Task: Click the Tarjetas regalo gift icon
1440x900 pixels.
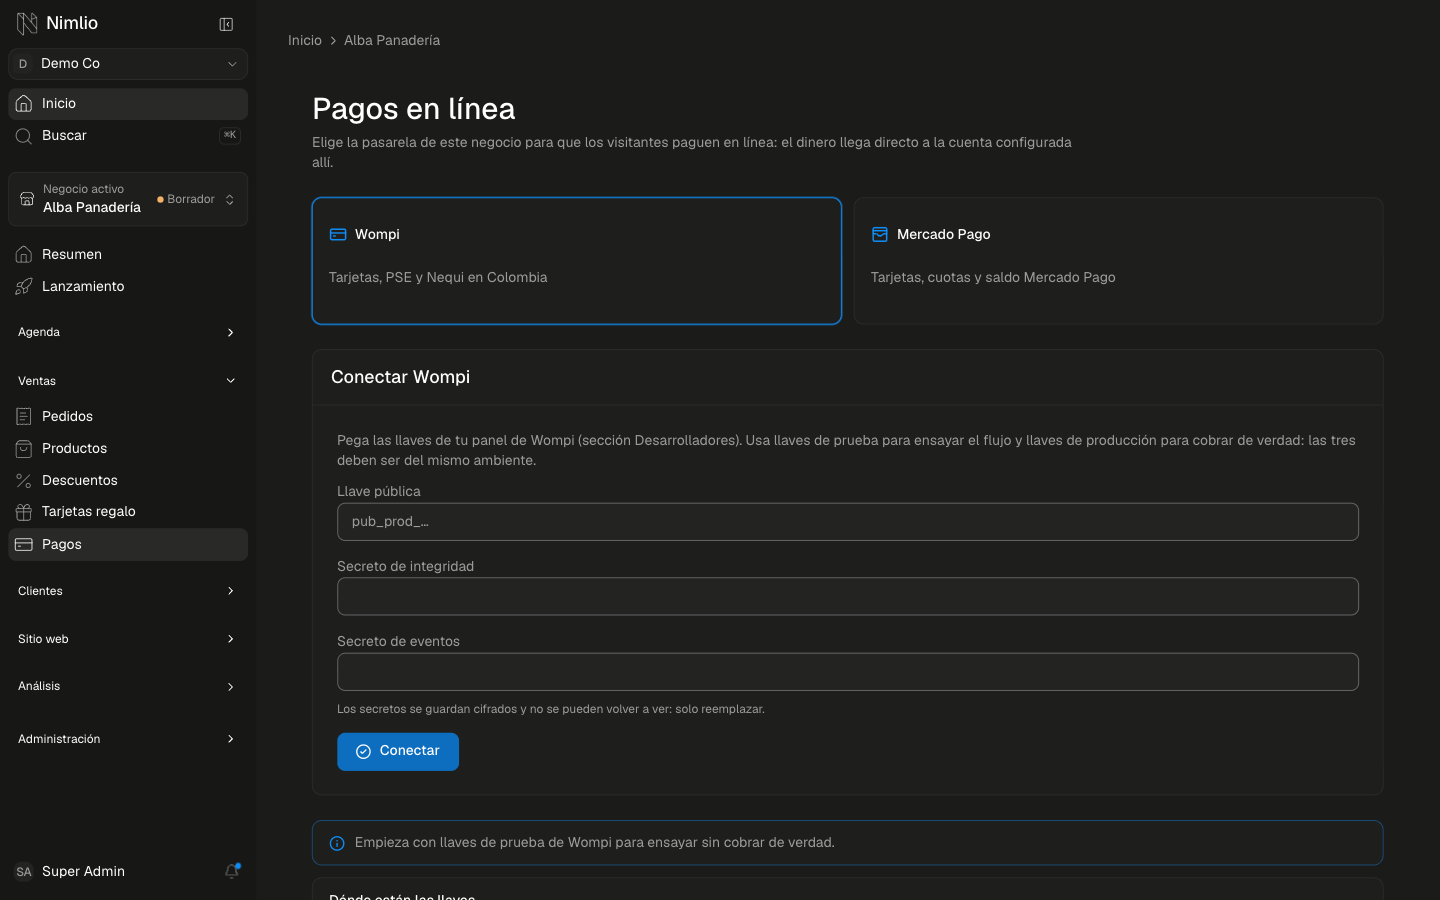Action: pyautogui.click(x=24, y=512)
